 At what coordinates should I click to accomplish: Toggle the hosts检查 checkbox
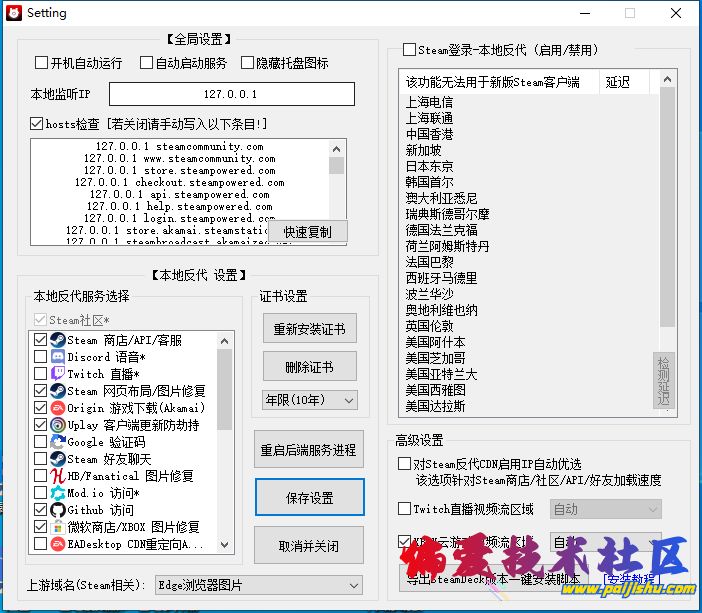coord(38,124)
